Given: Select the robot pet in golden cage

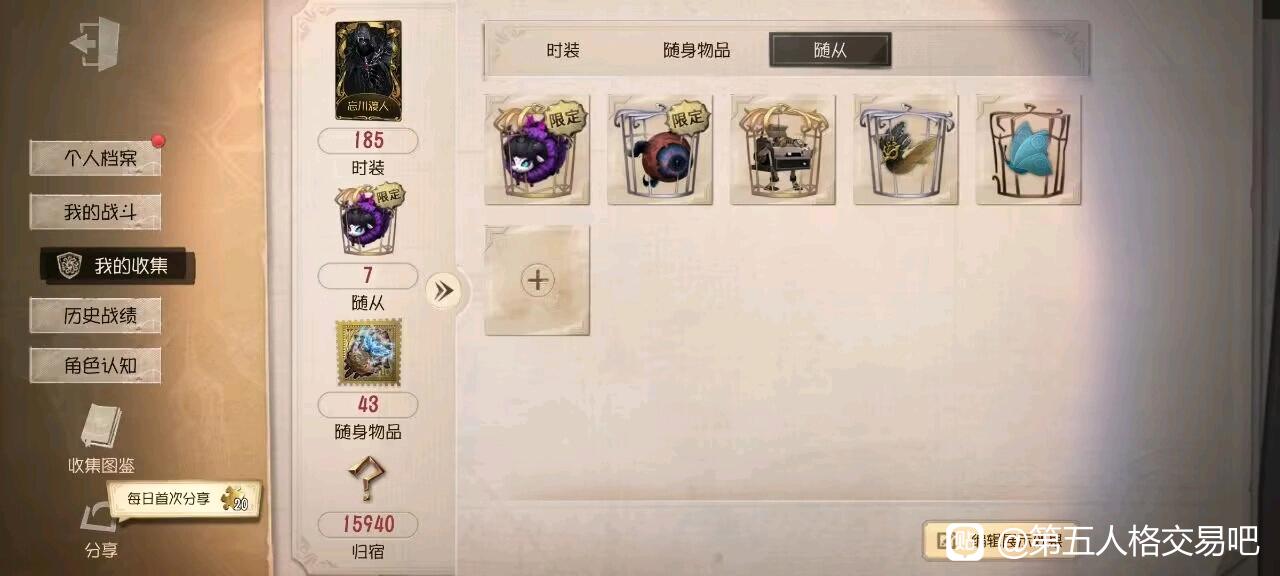Looking at the screenshot, I should [x=783, y=150].
